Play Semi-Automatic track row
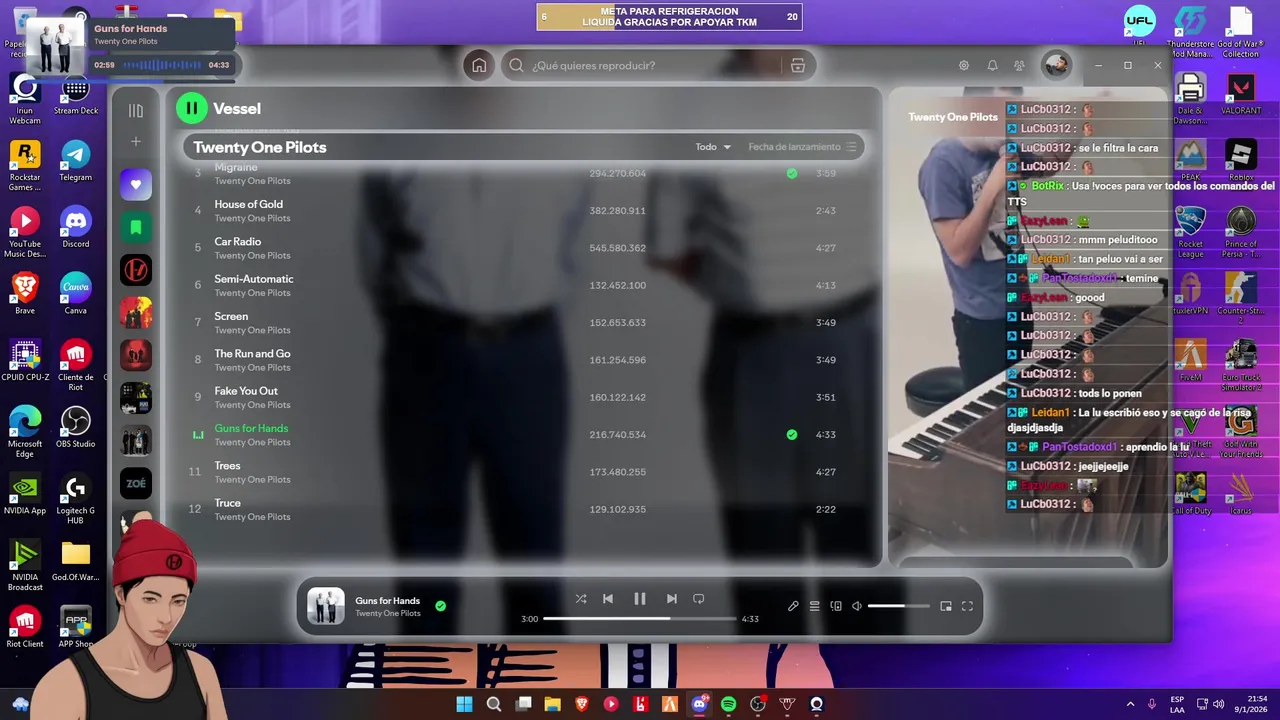 (525, 286)
